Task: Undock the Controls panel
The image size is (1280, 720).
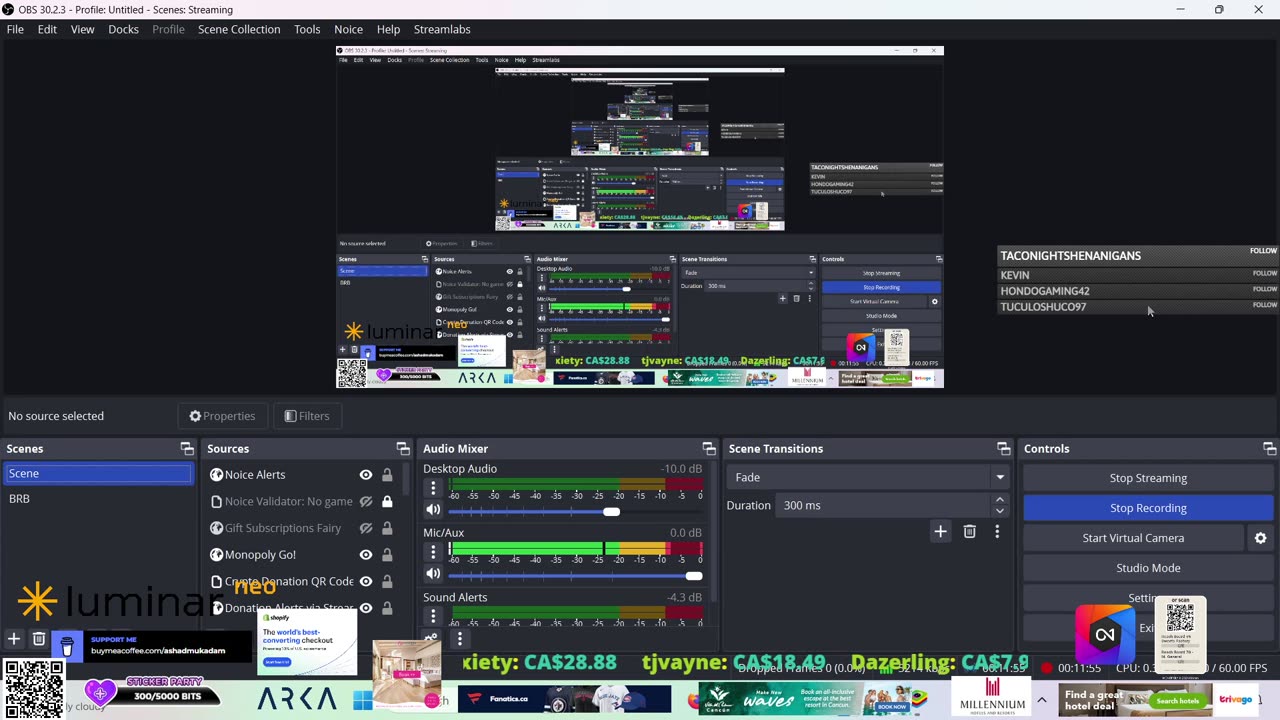Action: pyautogui.click(x=1269, y=449)
